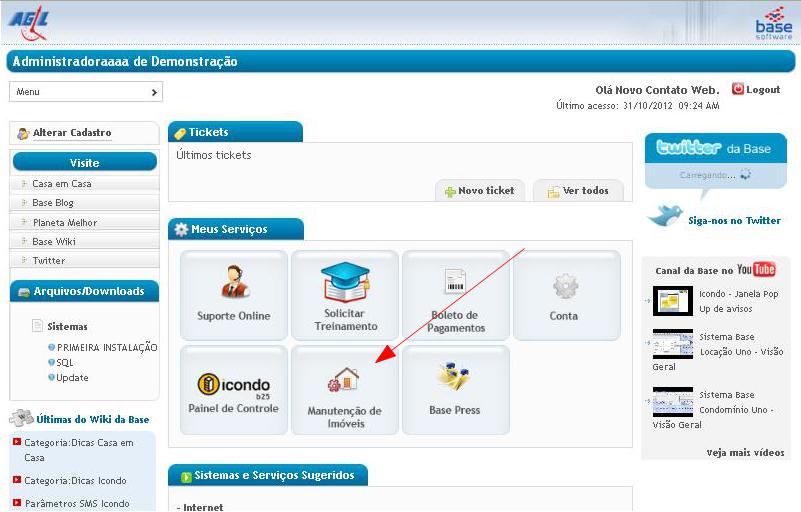This screenshot has width=801, height=512.
Task: Click Veja mais vídeos link
Action: (745, 453)
